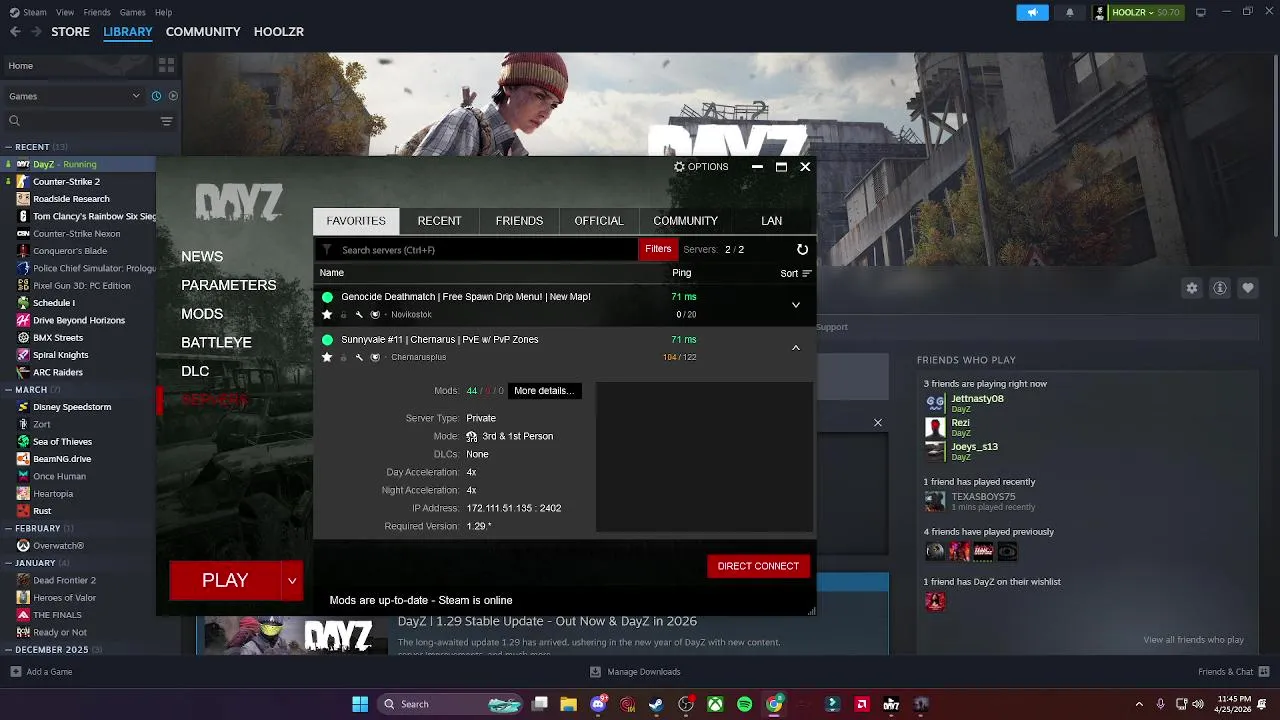Open DayZ game settings gear on Steam page

pos(1192,288)
